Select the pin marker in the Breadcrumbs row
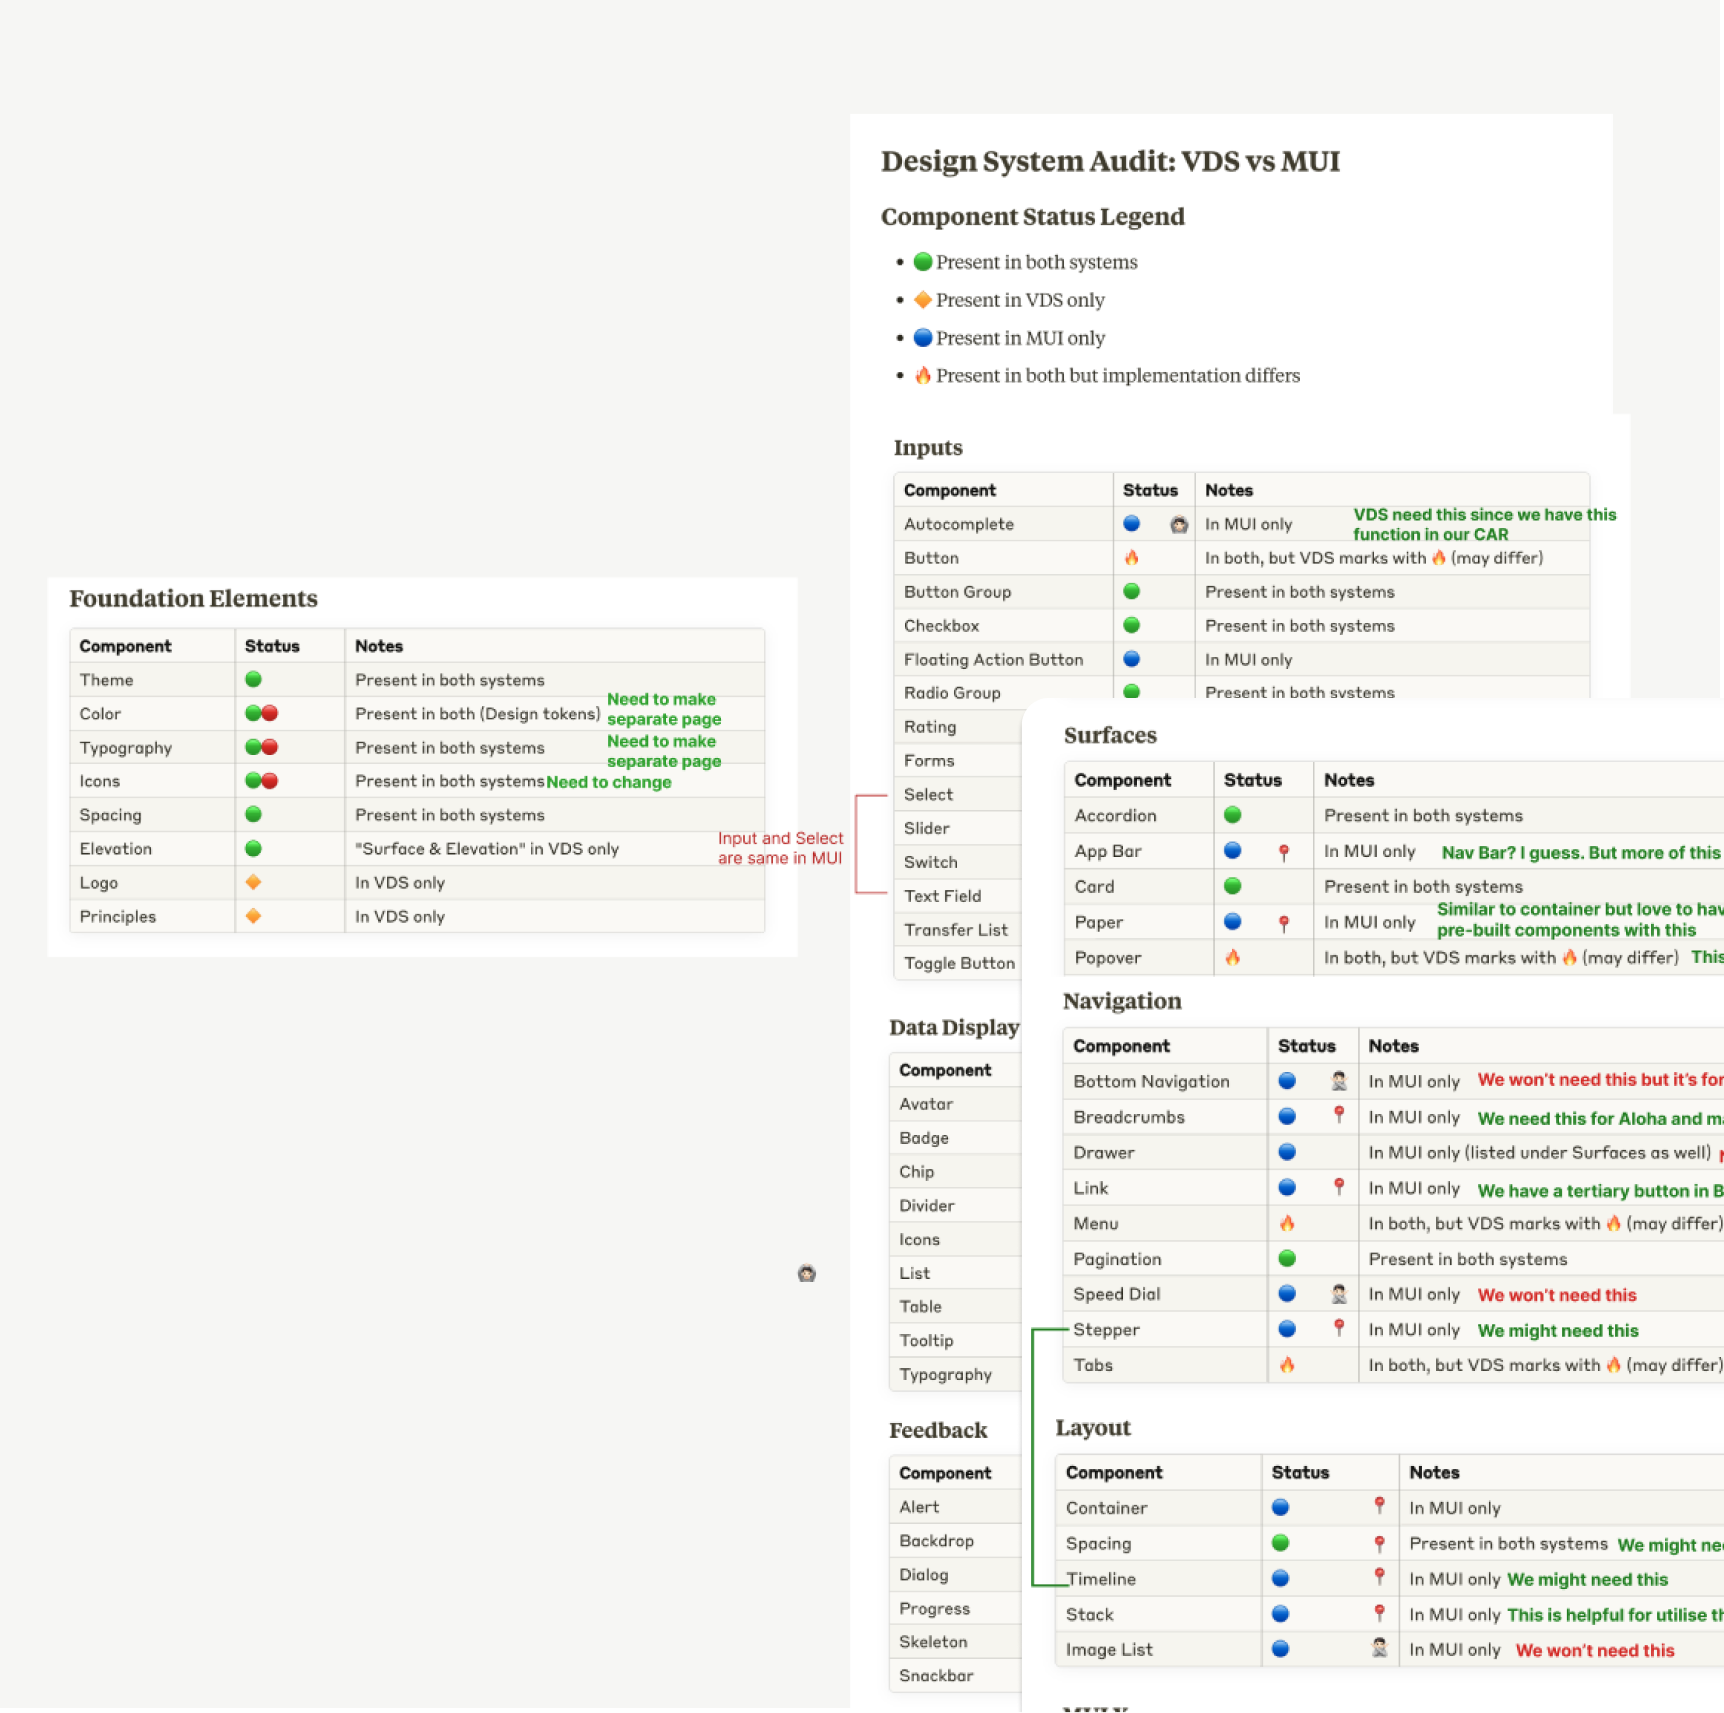Screen dimensions: 1724x1713 1339,1115
